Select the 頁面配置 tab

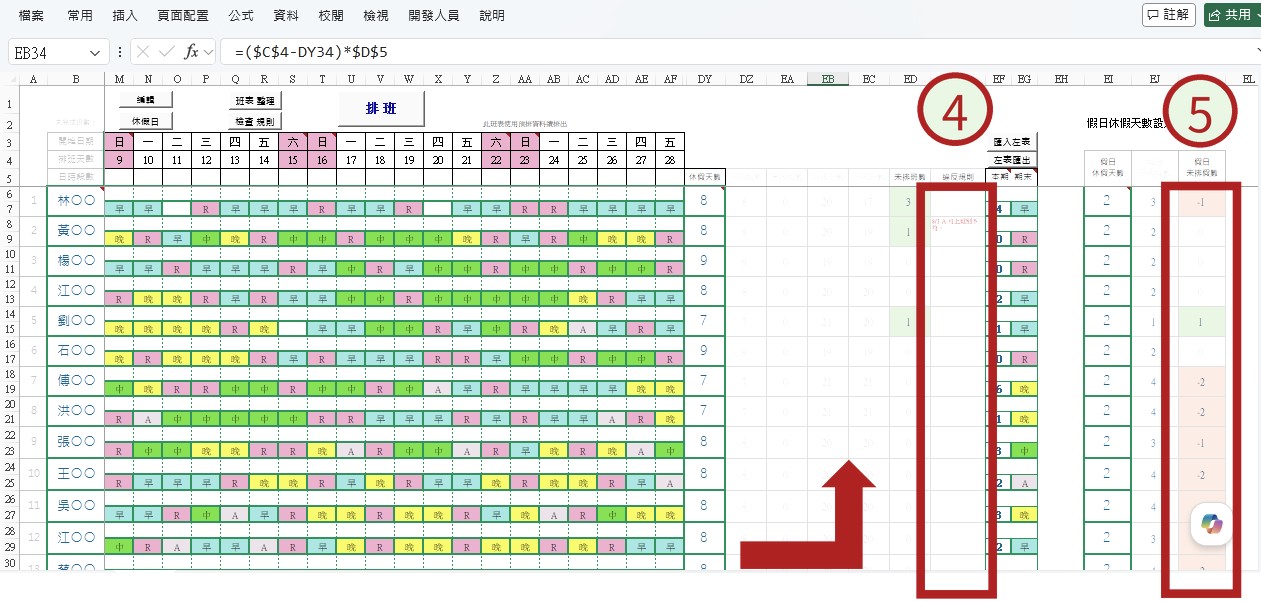click(183, 16)
